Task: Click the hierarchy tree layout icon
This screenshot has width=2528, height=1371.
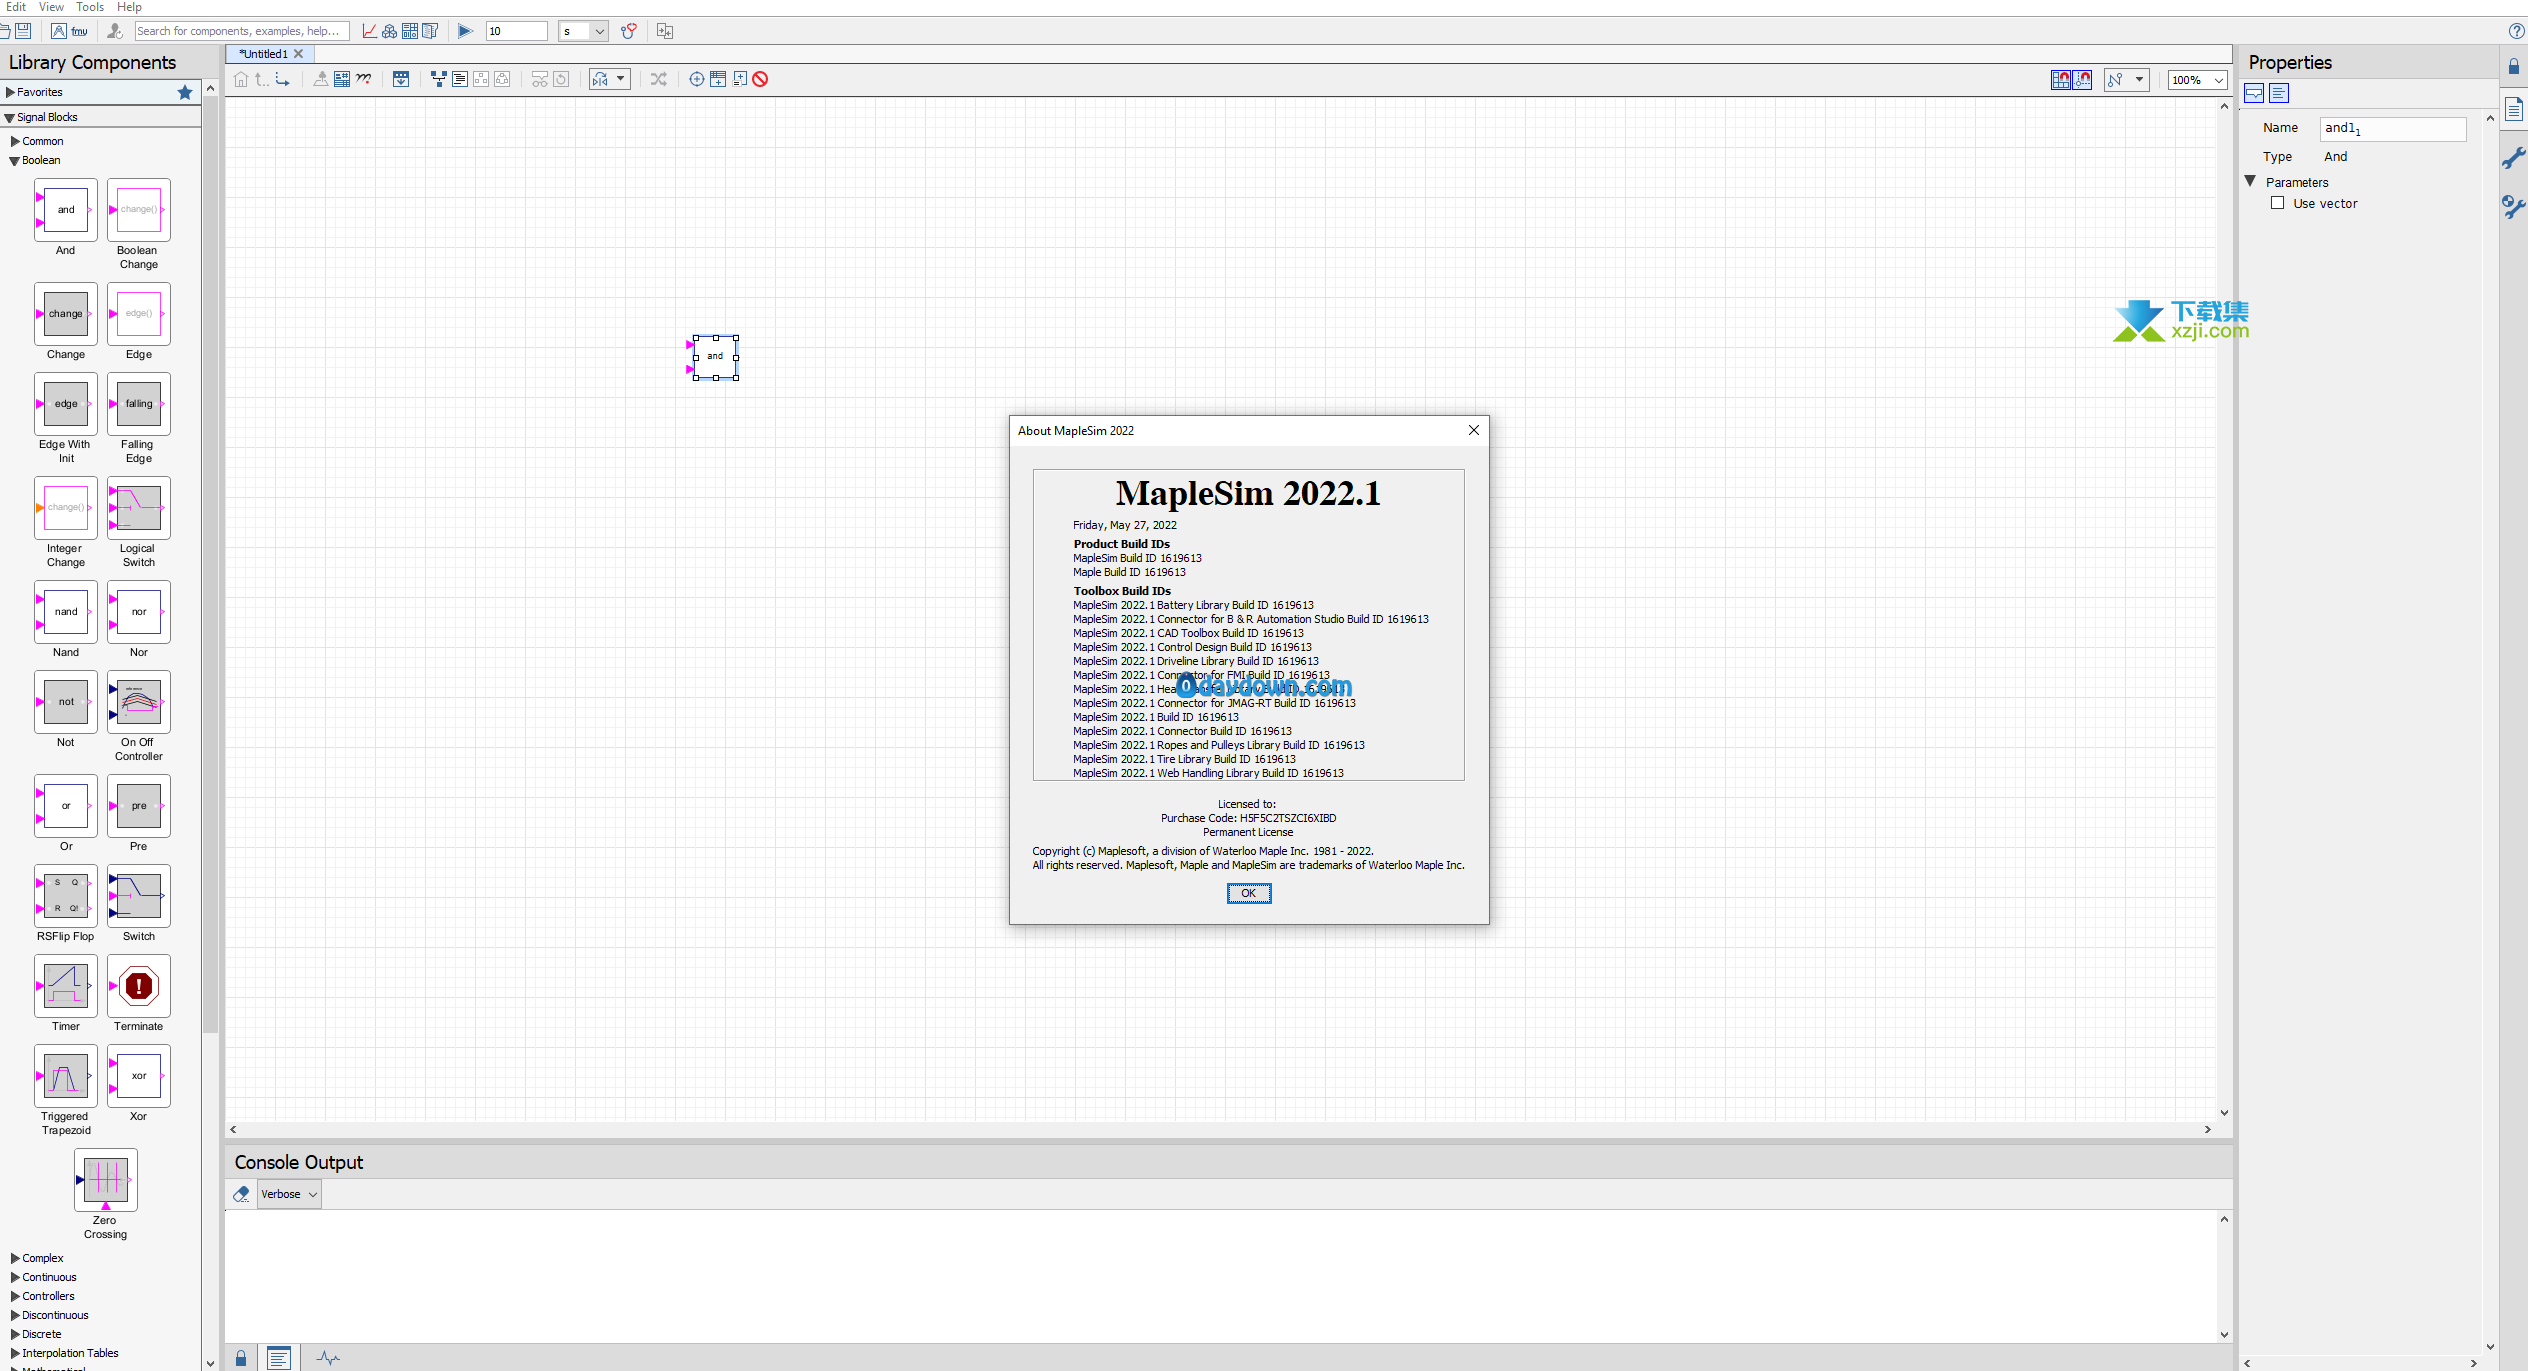Action: [x=438, y=79]
